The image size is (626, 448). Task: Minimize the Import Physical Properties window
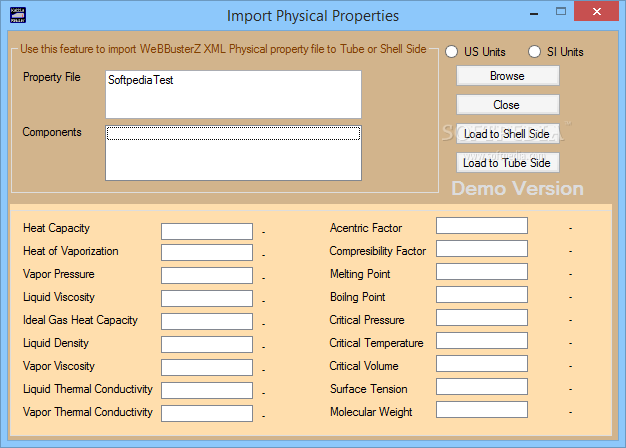tap(534, 13)
